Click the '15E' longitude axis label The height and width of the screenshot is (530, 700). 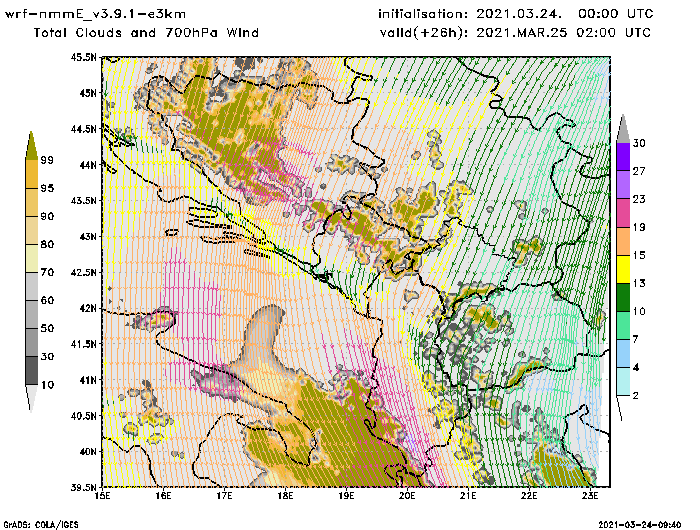(103, 496)
